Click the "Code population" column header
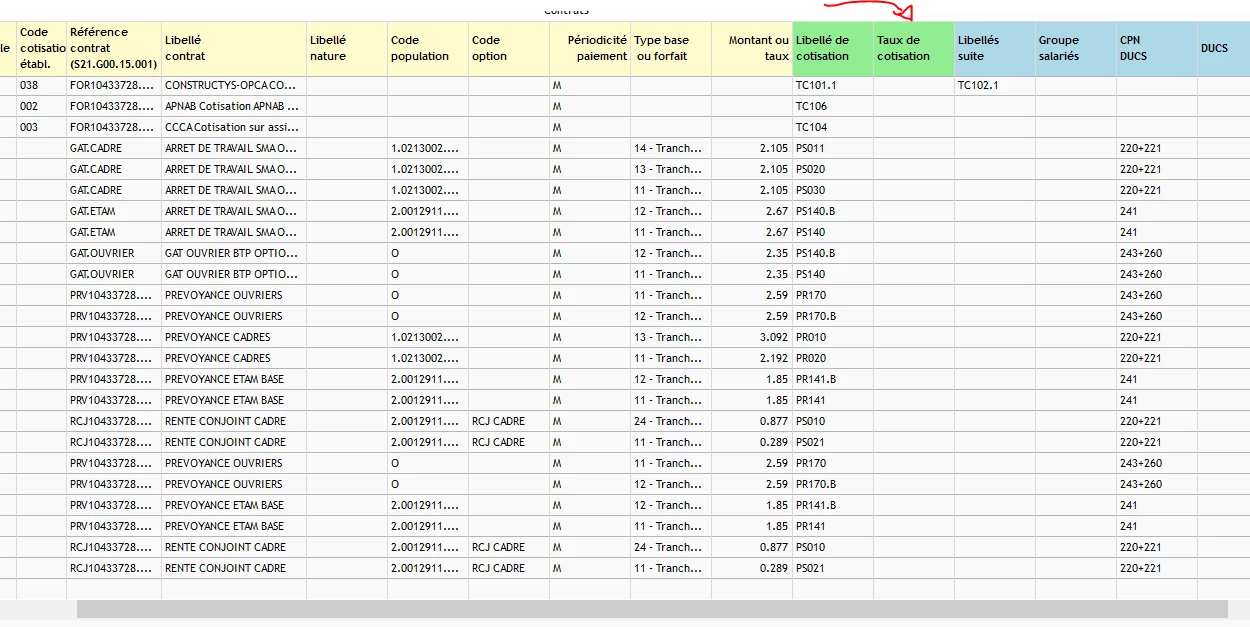The width and height of the screenshot is (1250, 627). coord(428,48)
